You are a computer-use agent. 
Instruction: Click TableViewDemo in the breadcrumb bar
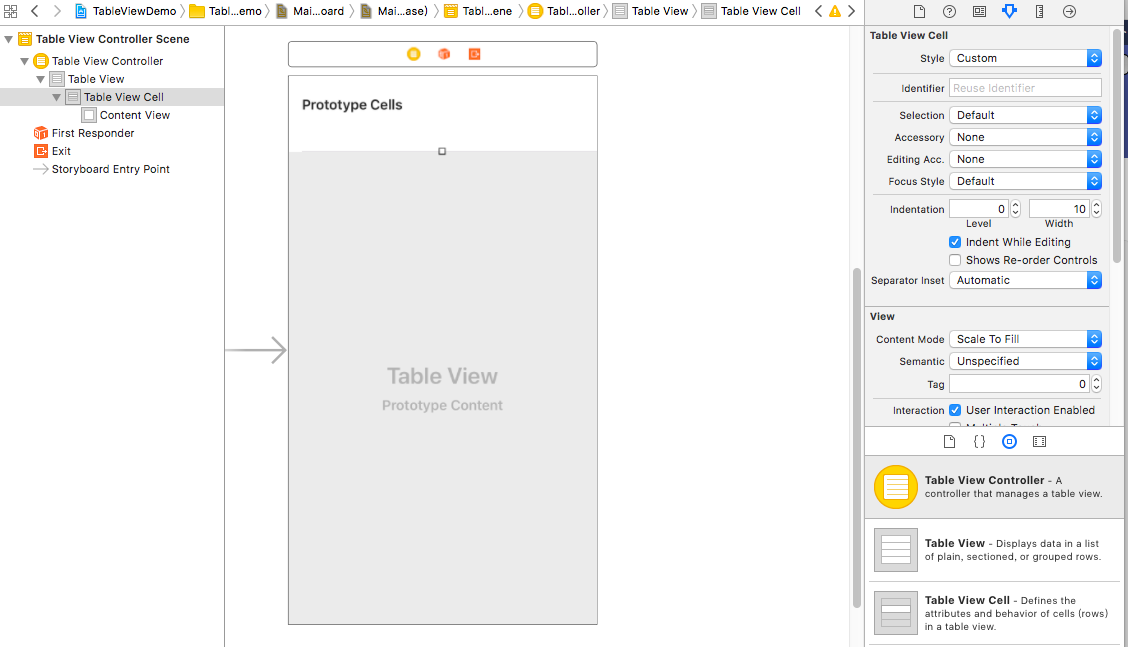pos(134,11)
